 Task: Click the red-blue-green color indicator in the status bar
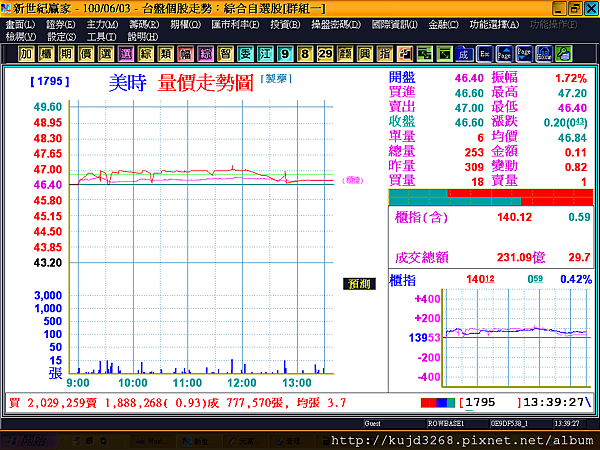(438, 403)
